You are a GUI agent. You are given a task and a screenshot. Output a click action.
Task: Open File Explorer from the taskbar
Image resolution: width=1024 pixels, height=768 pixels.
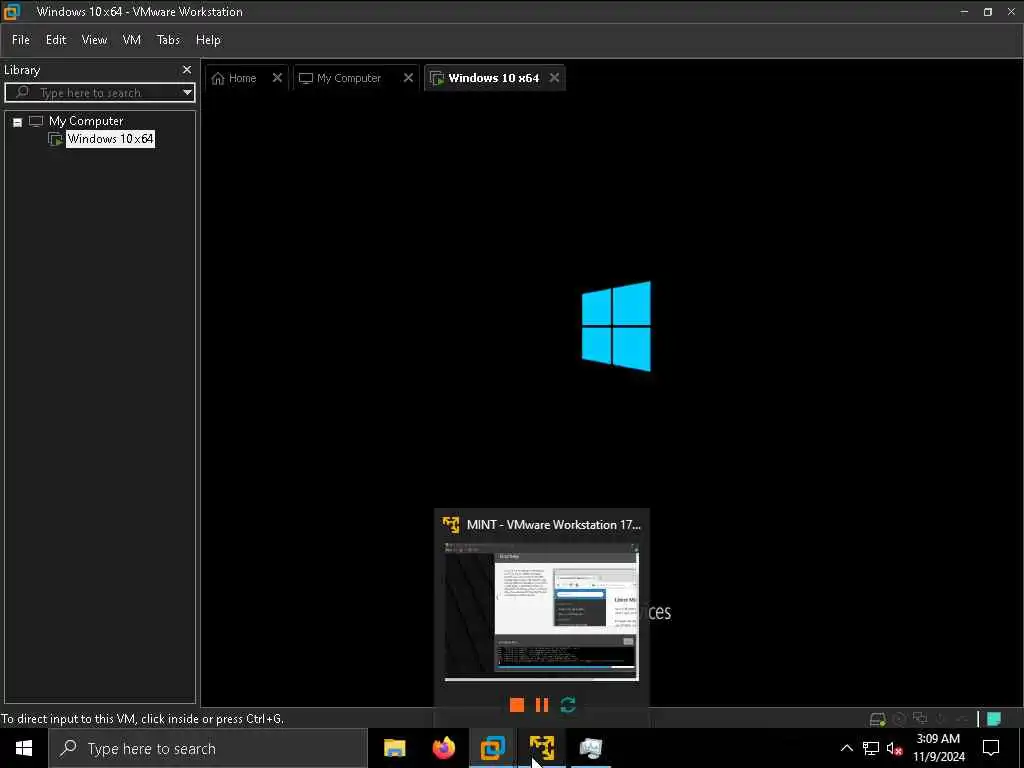[394, 748]
